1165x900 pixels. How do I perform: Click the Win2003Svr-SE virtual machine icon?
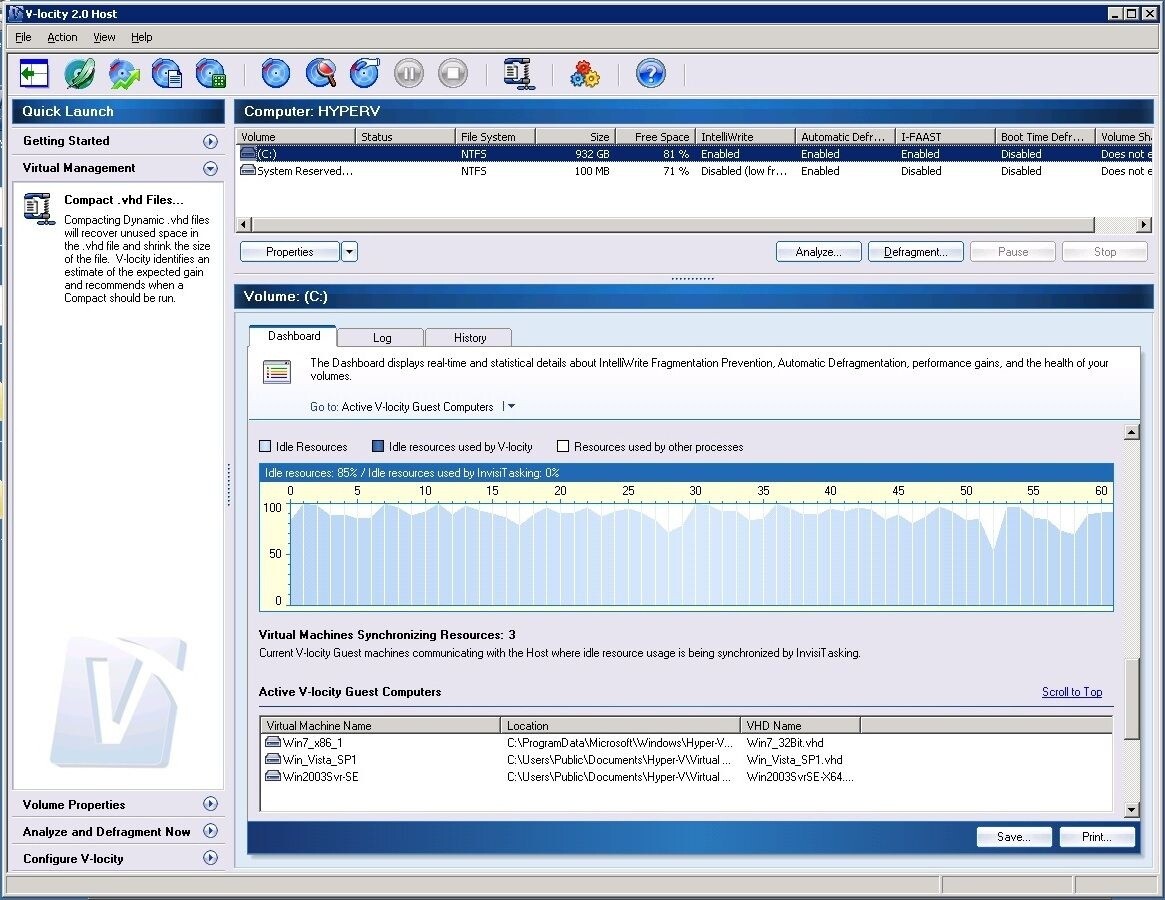pos(273,776)
